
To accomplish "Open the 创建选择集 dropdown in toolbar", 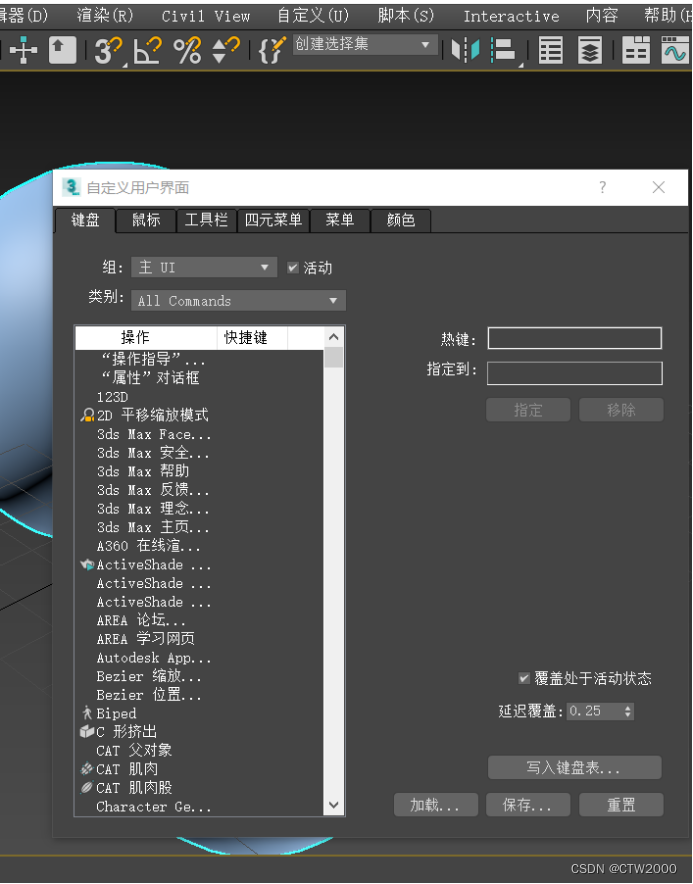I will [365, 45].
